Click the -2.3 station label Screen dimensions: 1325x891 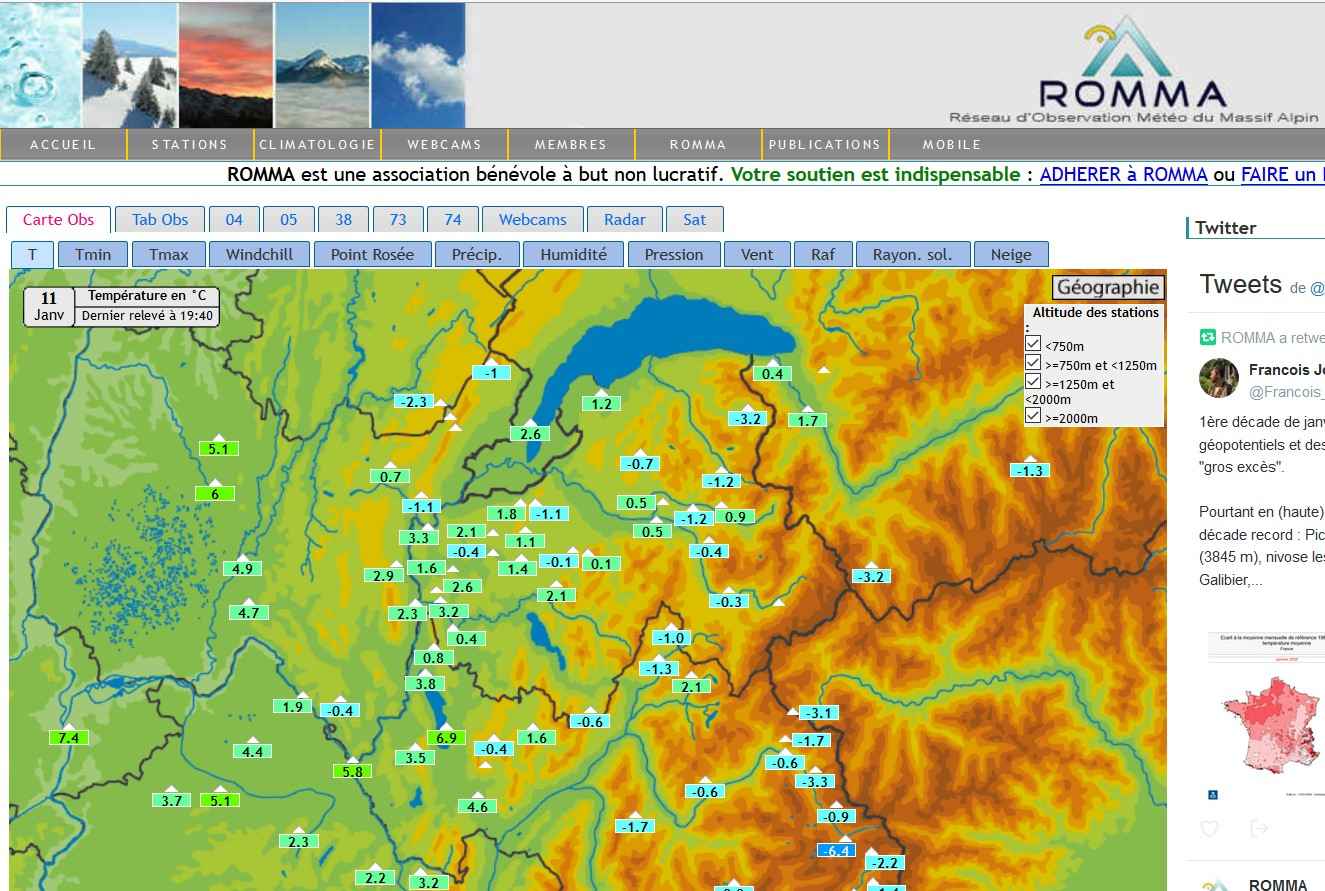[412, 401]
